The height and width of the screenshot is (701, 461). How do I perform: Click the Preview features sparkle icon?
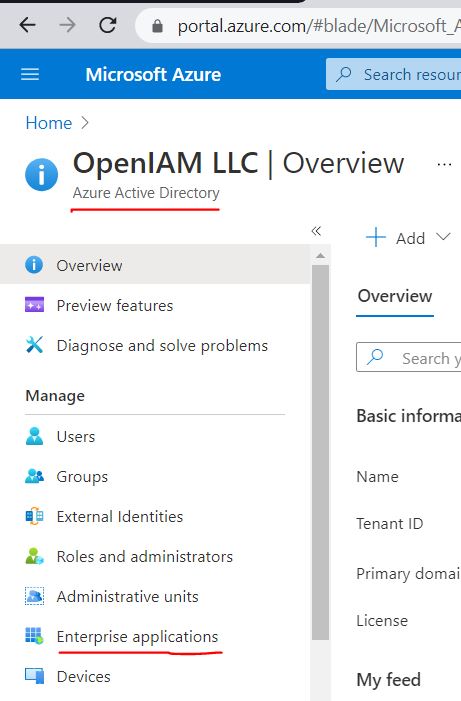coord(34,304)
